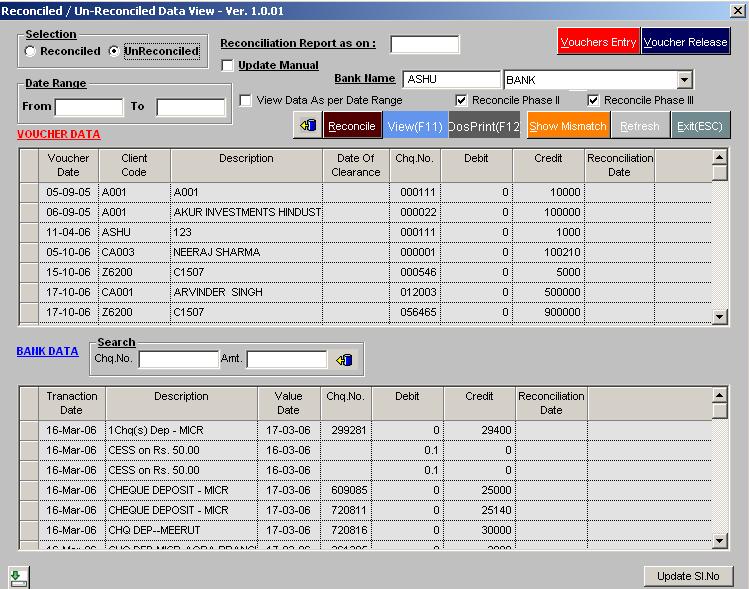Close the Reconciled Data View window

point(738,10)
